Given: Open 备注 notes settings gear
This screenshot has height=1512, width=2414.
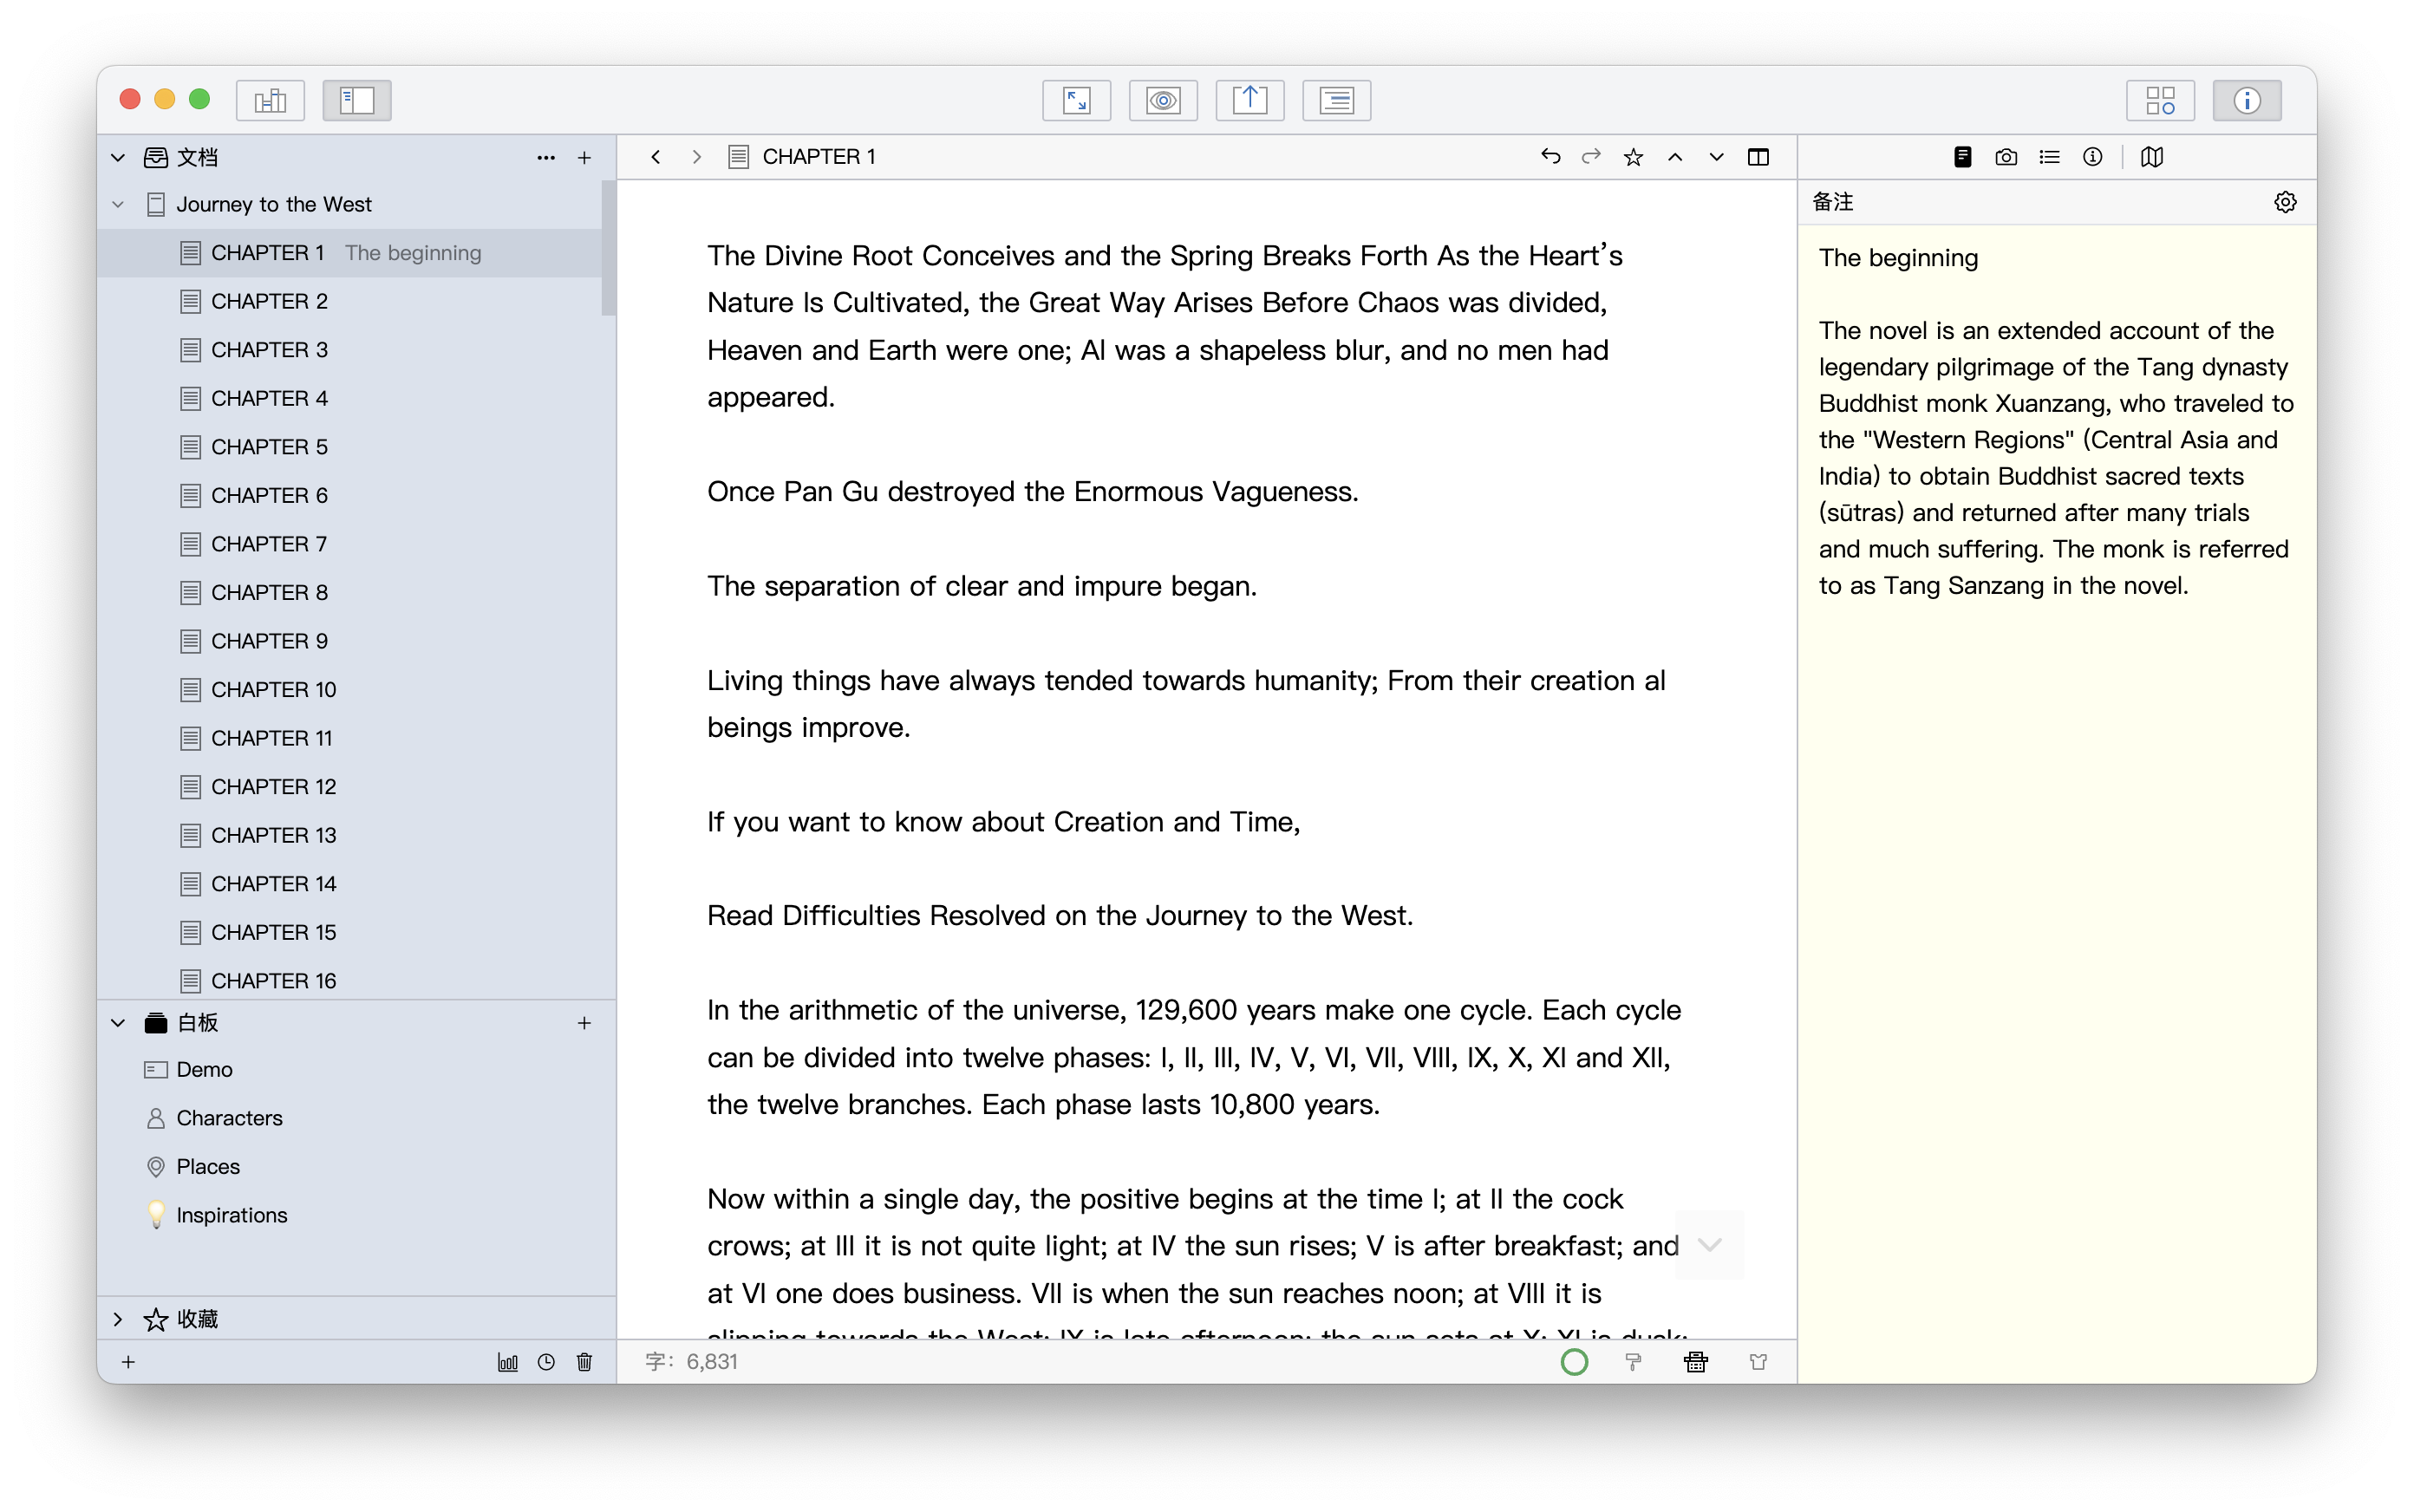Looking at the screenshot, I should click(x=2286, y=202).
